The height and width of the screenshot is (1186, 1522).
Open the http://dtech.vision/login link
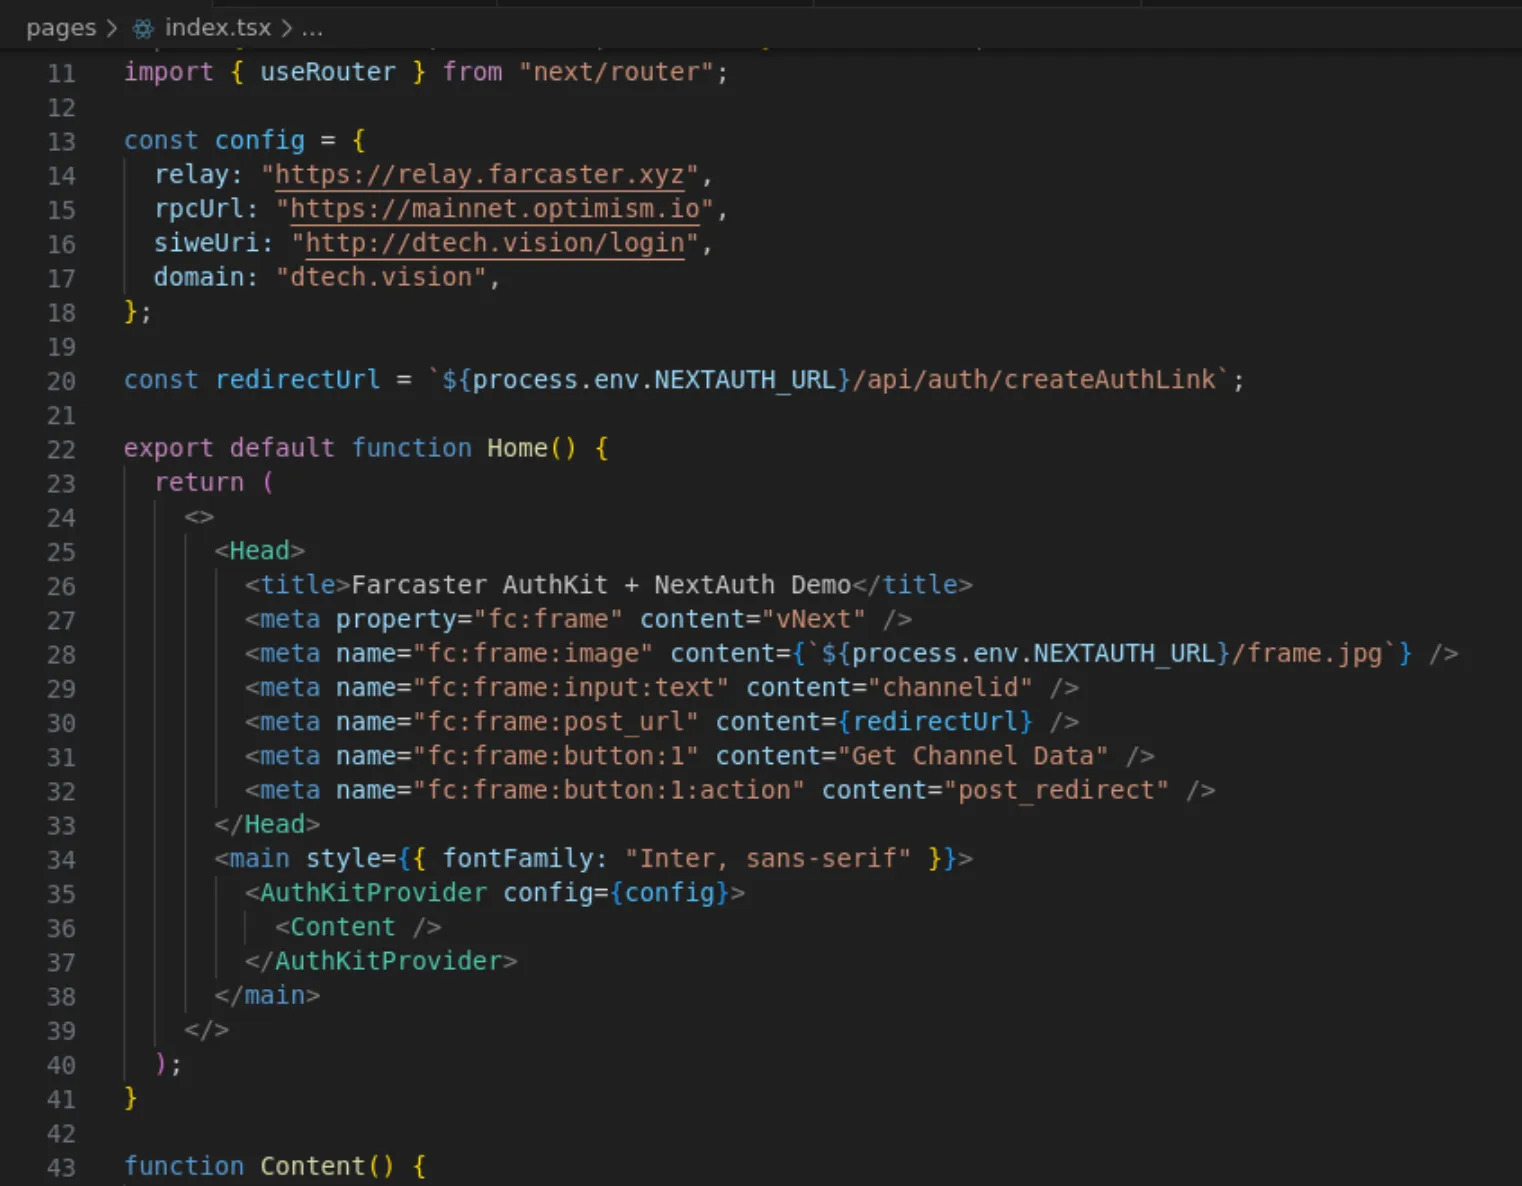tap(495, 243)
